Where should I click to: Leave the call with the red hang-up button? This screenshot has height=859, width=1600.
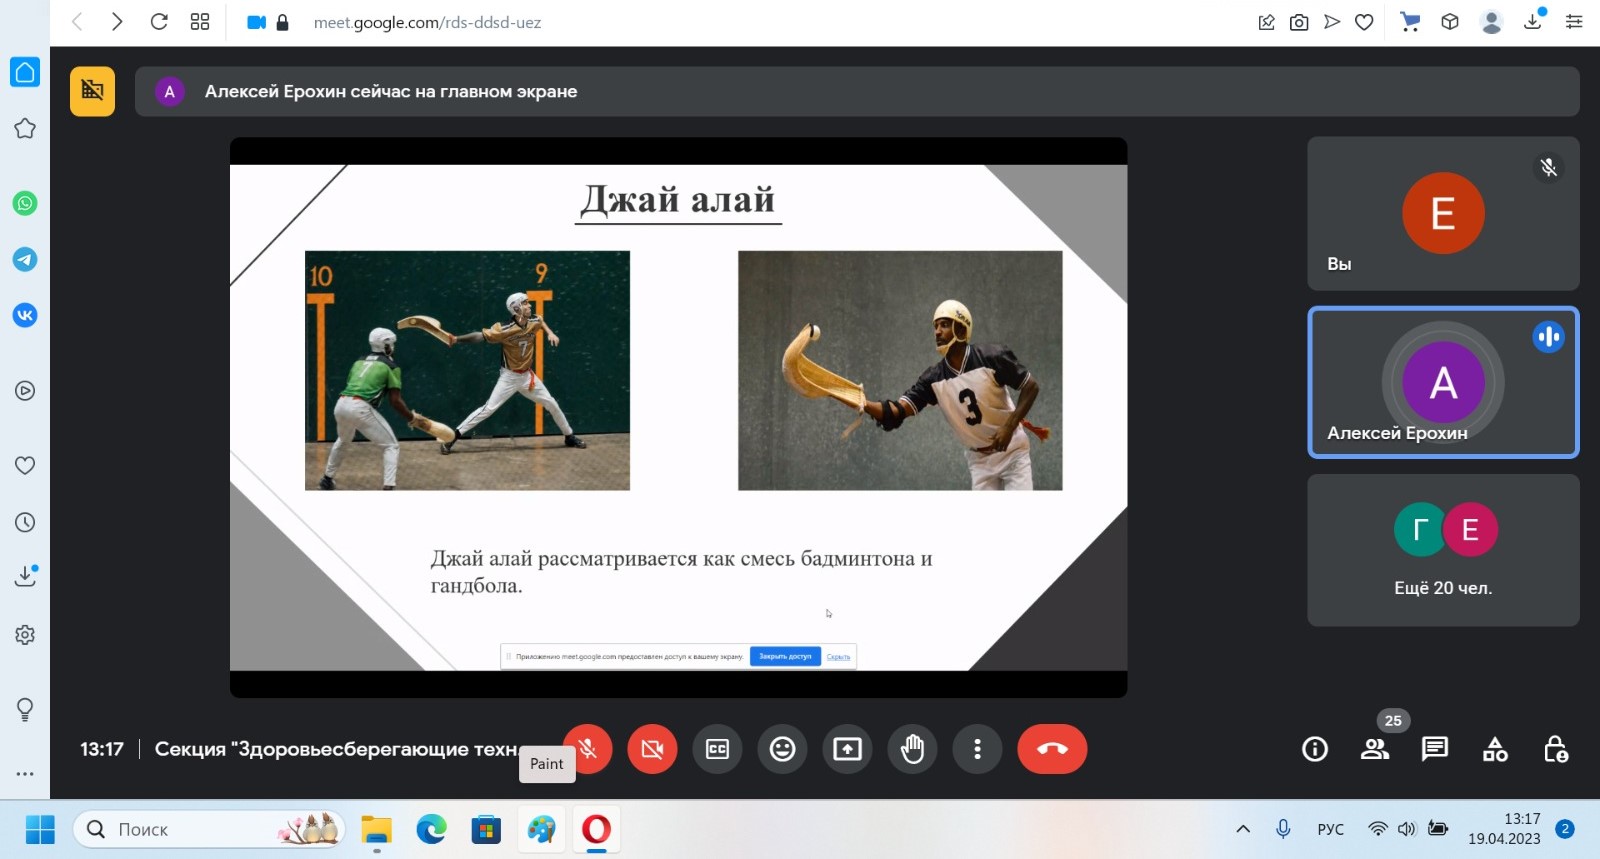(x=1052, y=749)
